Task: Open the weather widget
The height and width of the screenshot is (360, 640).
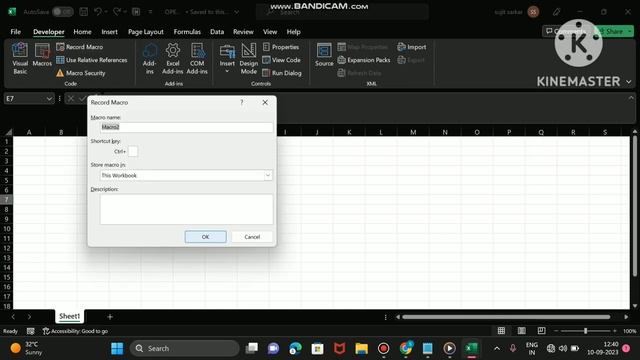Action: (27, 348)
